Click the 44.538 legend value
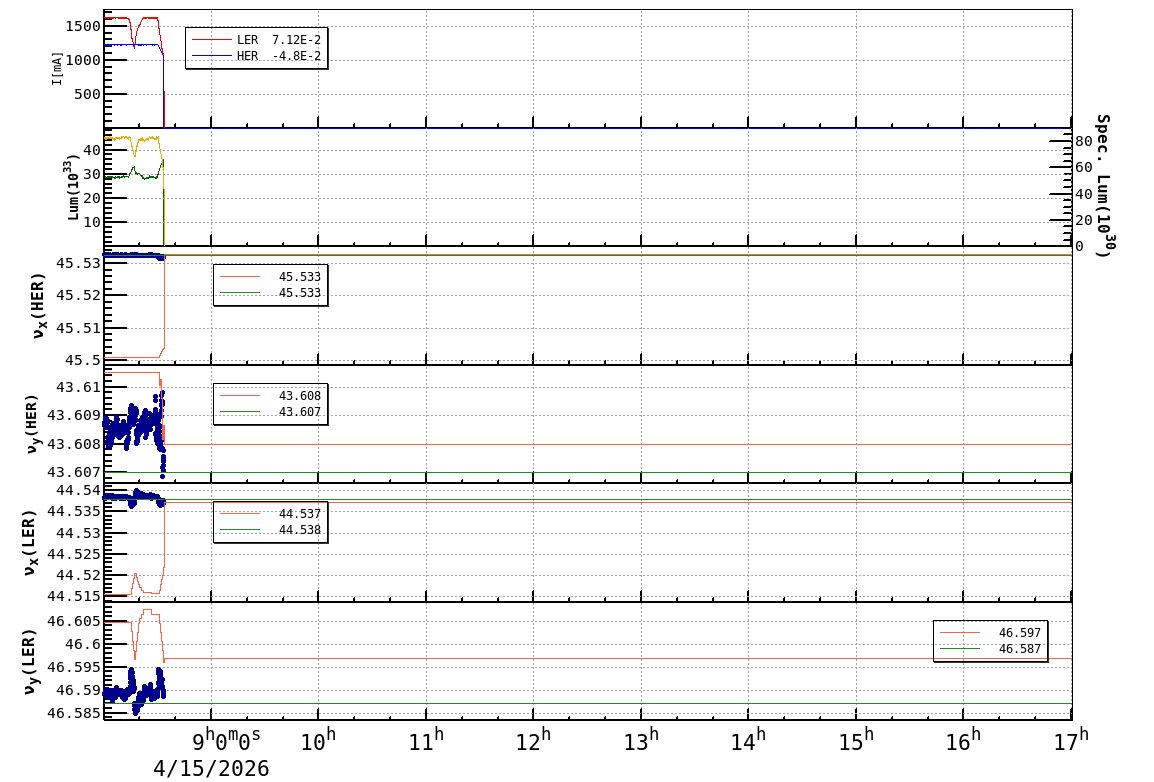Viewport: 1154px width, 782px height. [x=300, y=530]
